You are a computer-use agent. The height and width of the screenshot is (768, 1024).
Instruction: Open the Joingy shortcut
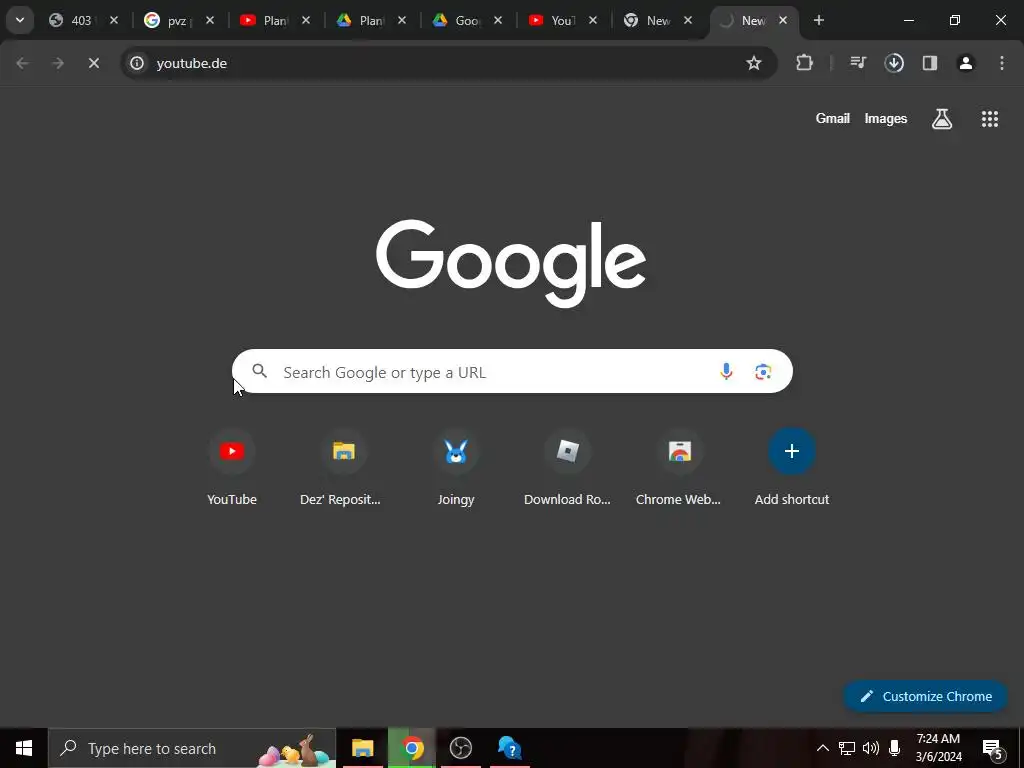(x=456, y=468)
